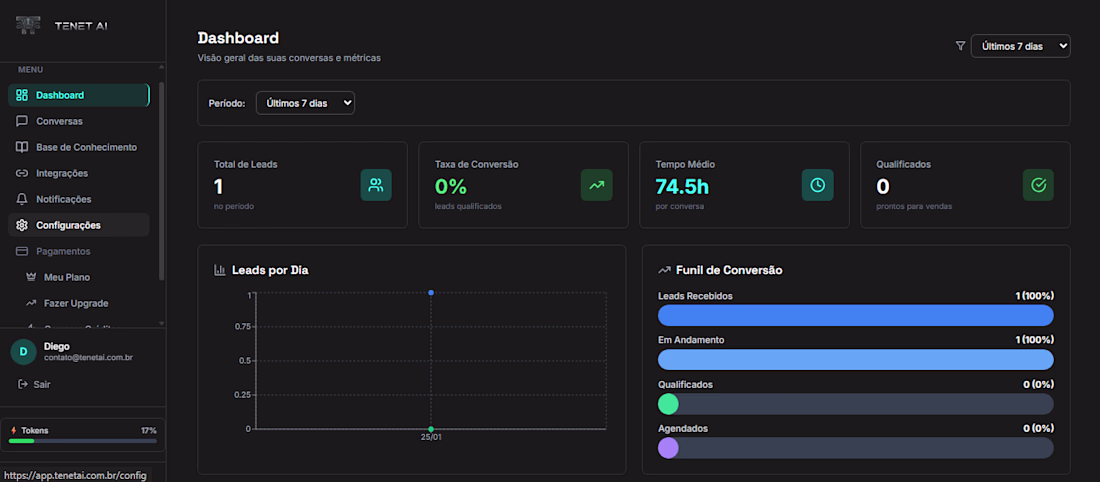Click the Tenet AI logo icon

point(28,26)
